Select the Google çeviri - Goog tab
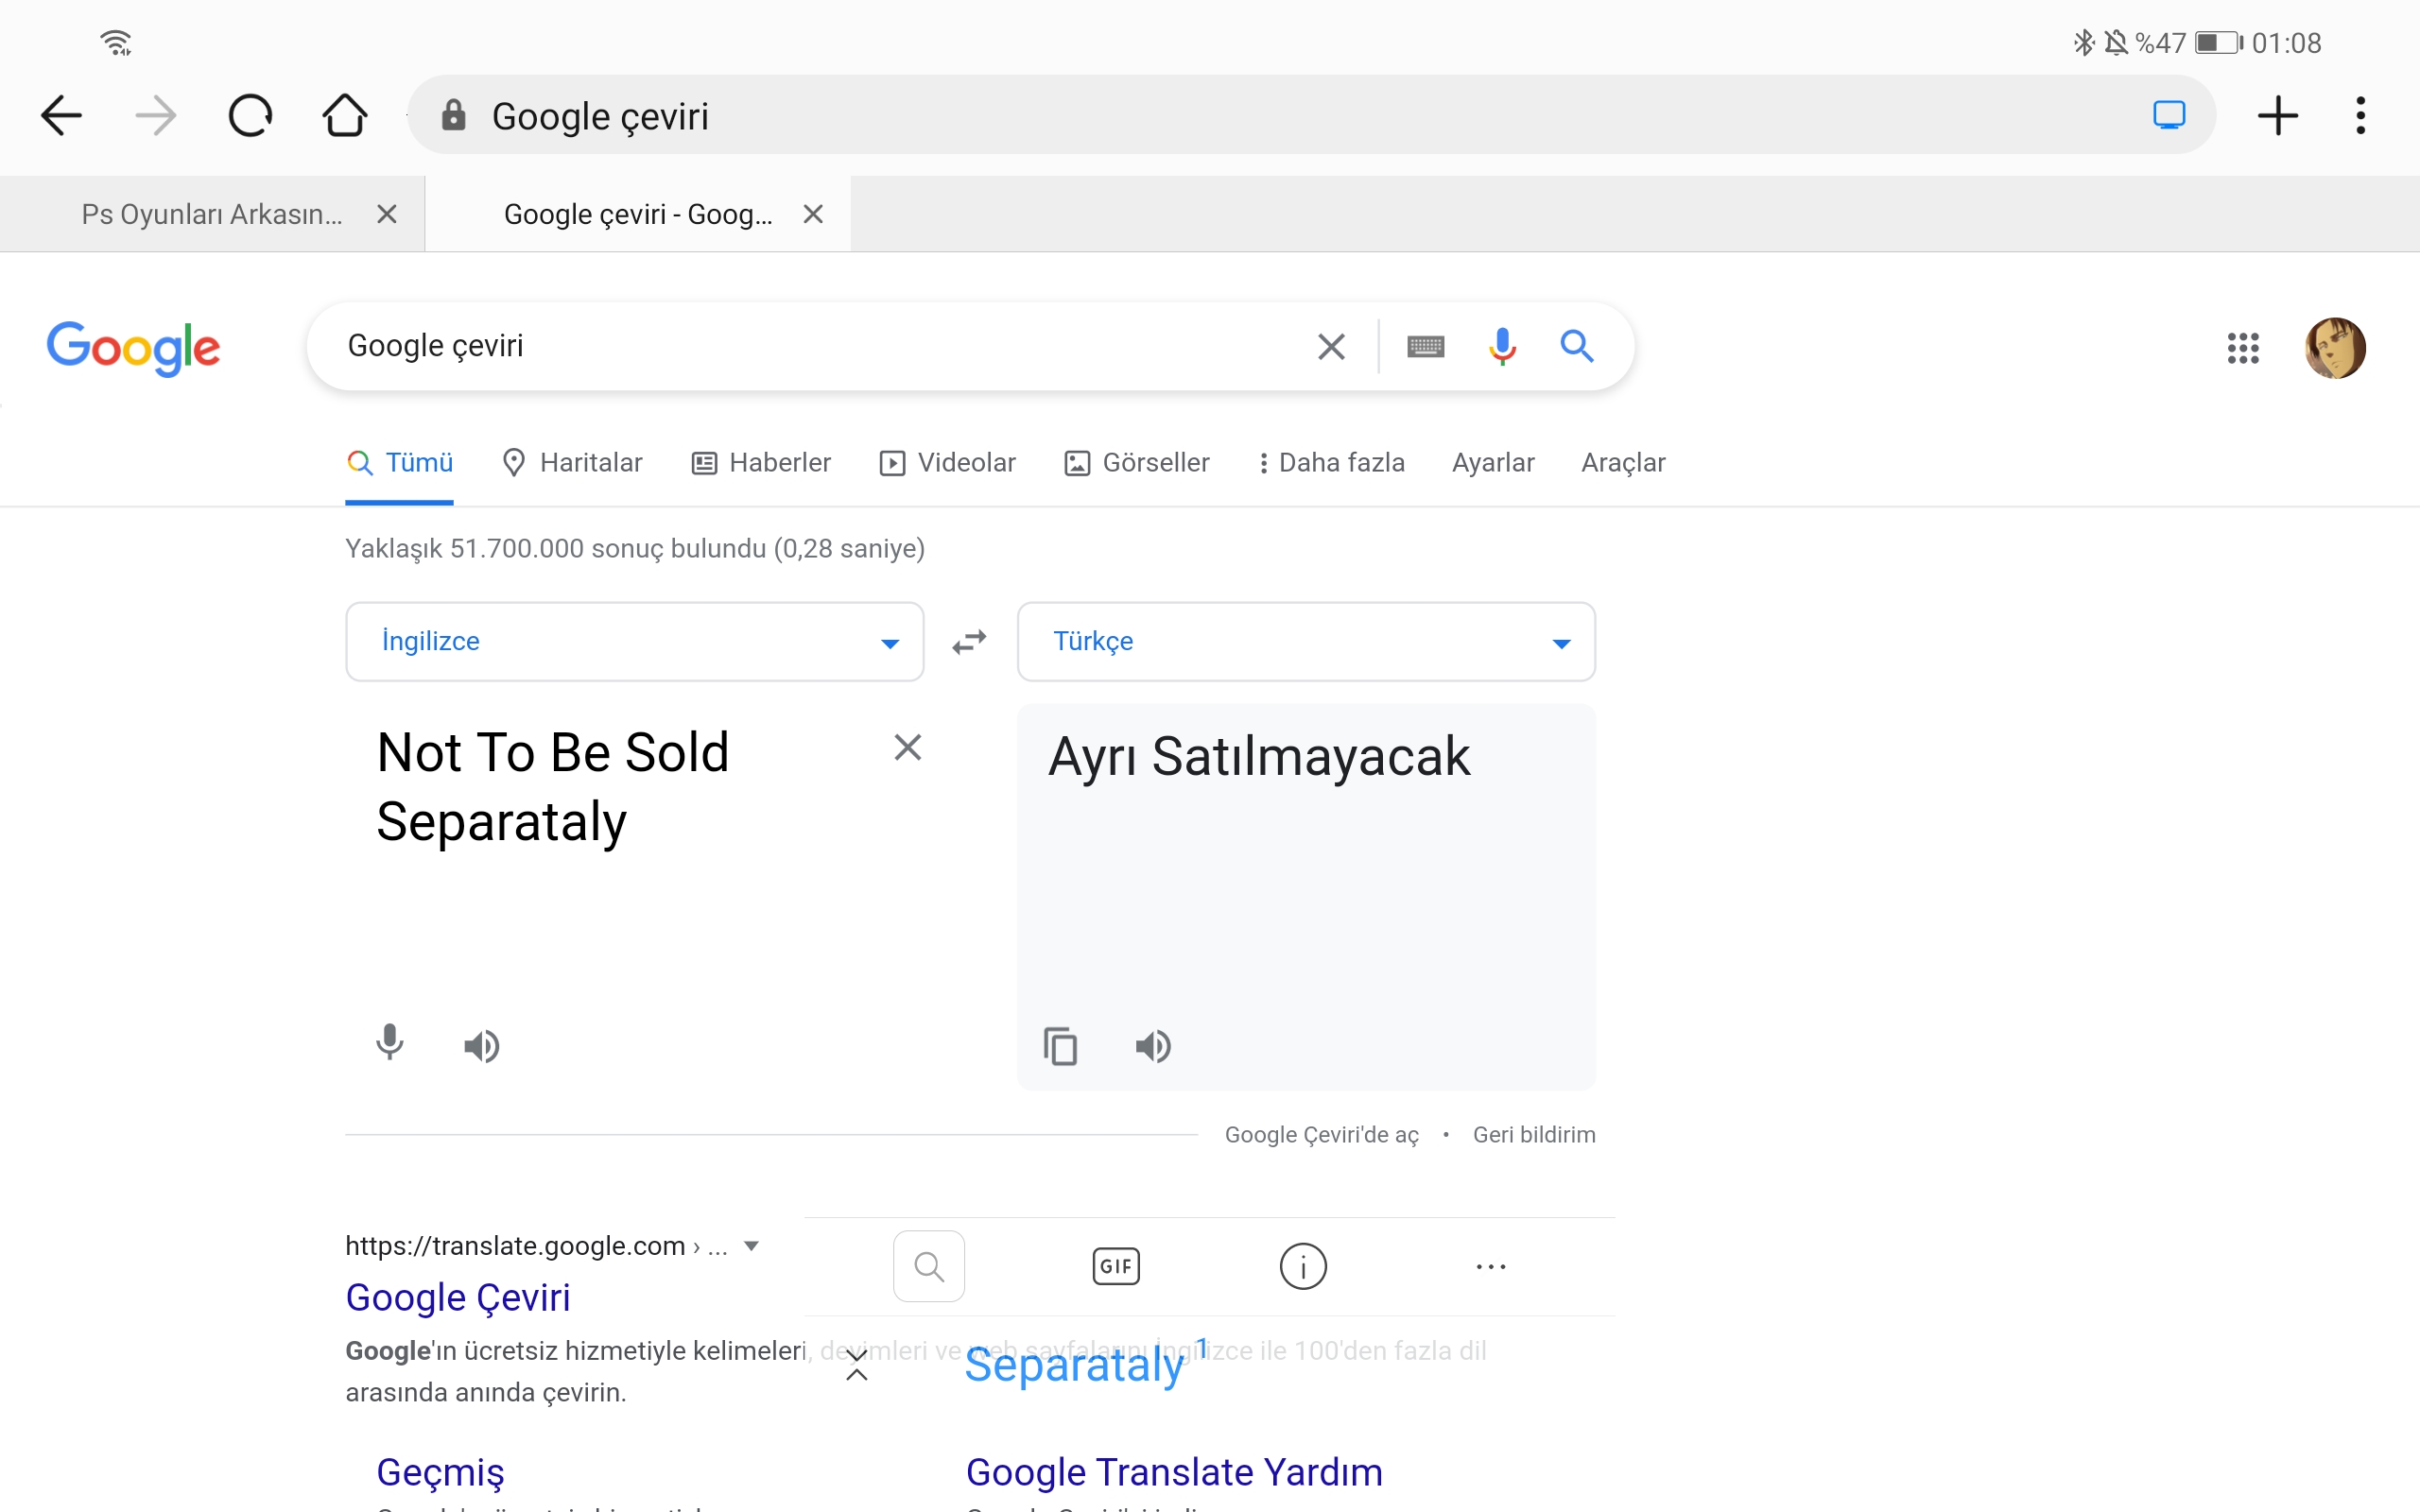This screenshot has height=1512, width=2420. pyautogui.click(x=638, y=214)
